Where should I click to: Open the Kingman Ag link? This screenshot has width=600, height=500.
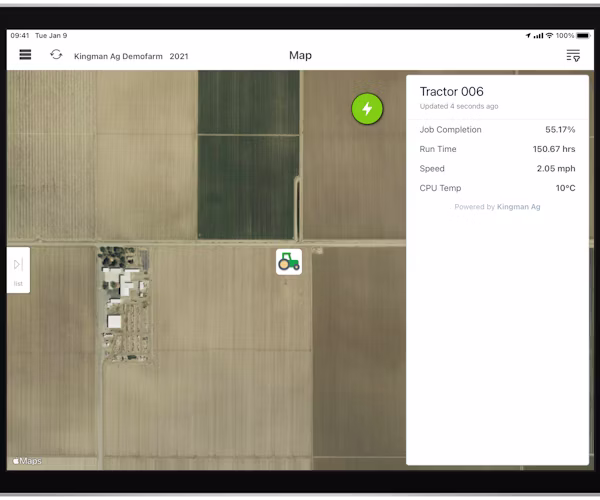[x=518, y=207]
